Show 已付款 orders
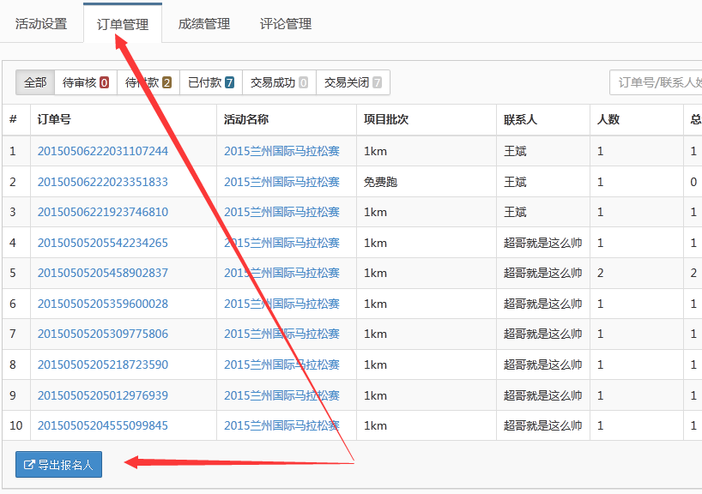Viewport: 702px width, 494px height. 211,83
